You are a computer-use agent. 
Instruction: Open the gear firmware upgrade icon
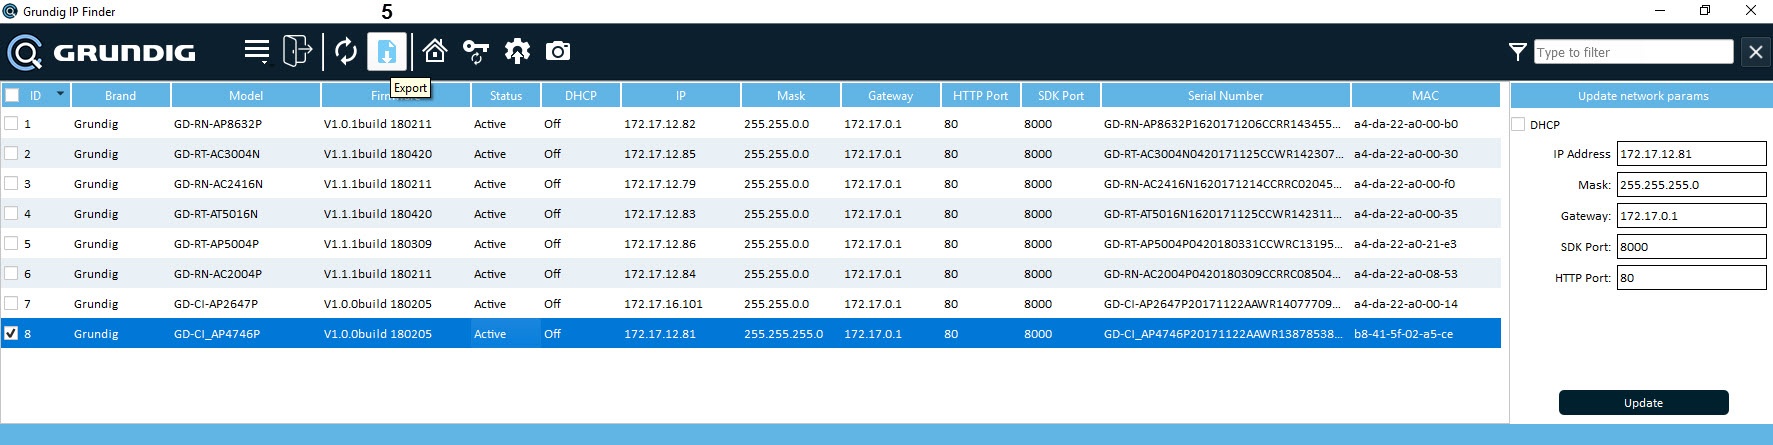point(517,51)
